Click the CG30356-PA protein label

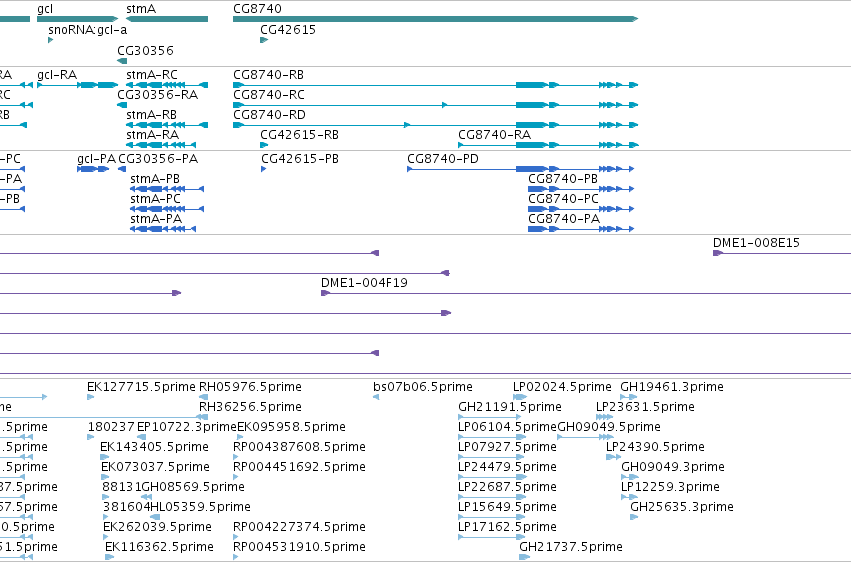tap(158, 159)
